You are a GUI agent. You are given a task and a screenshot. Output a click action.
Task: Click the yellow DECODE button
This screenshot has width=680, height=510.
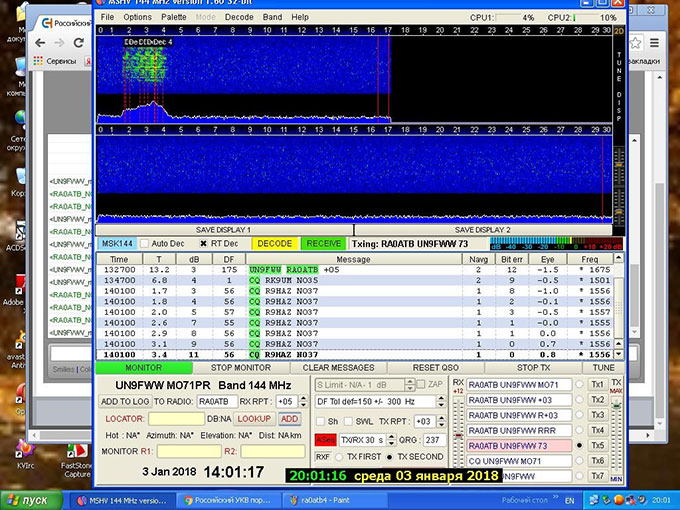click(275, 244)
